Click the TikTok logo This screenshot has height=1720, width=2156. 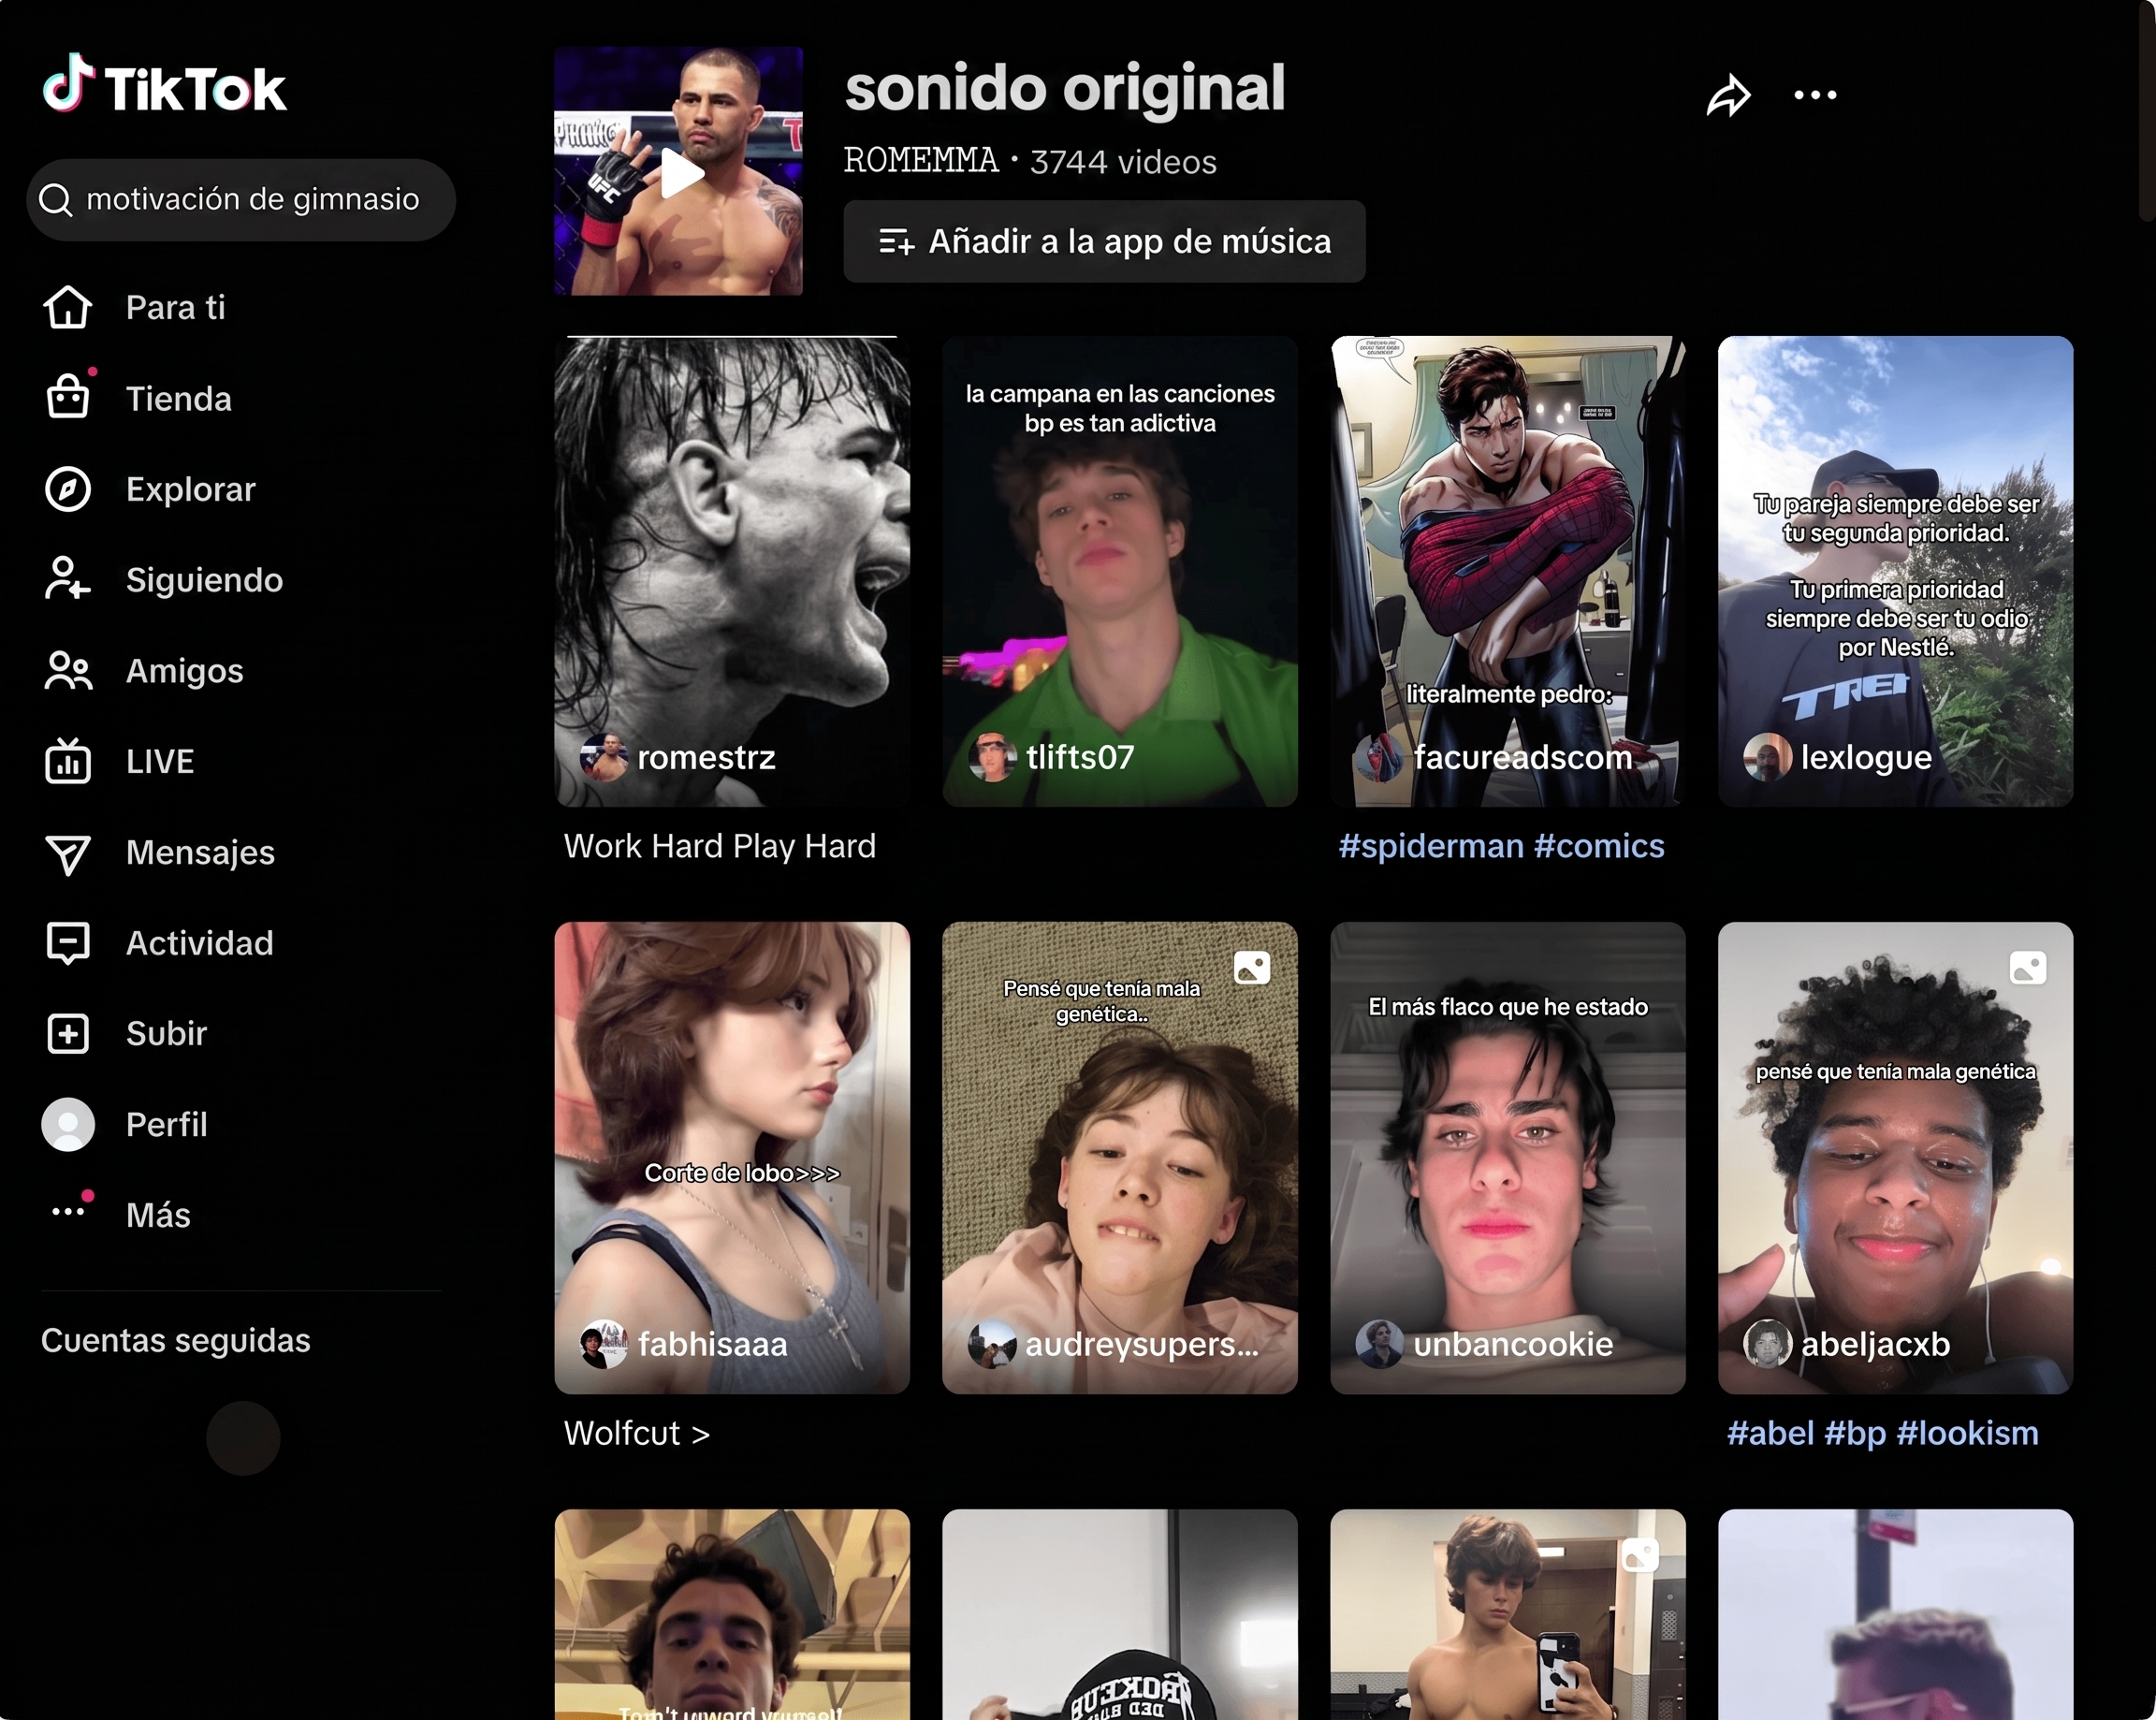coord(165,85)
